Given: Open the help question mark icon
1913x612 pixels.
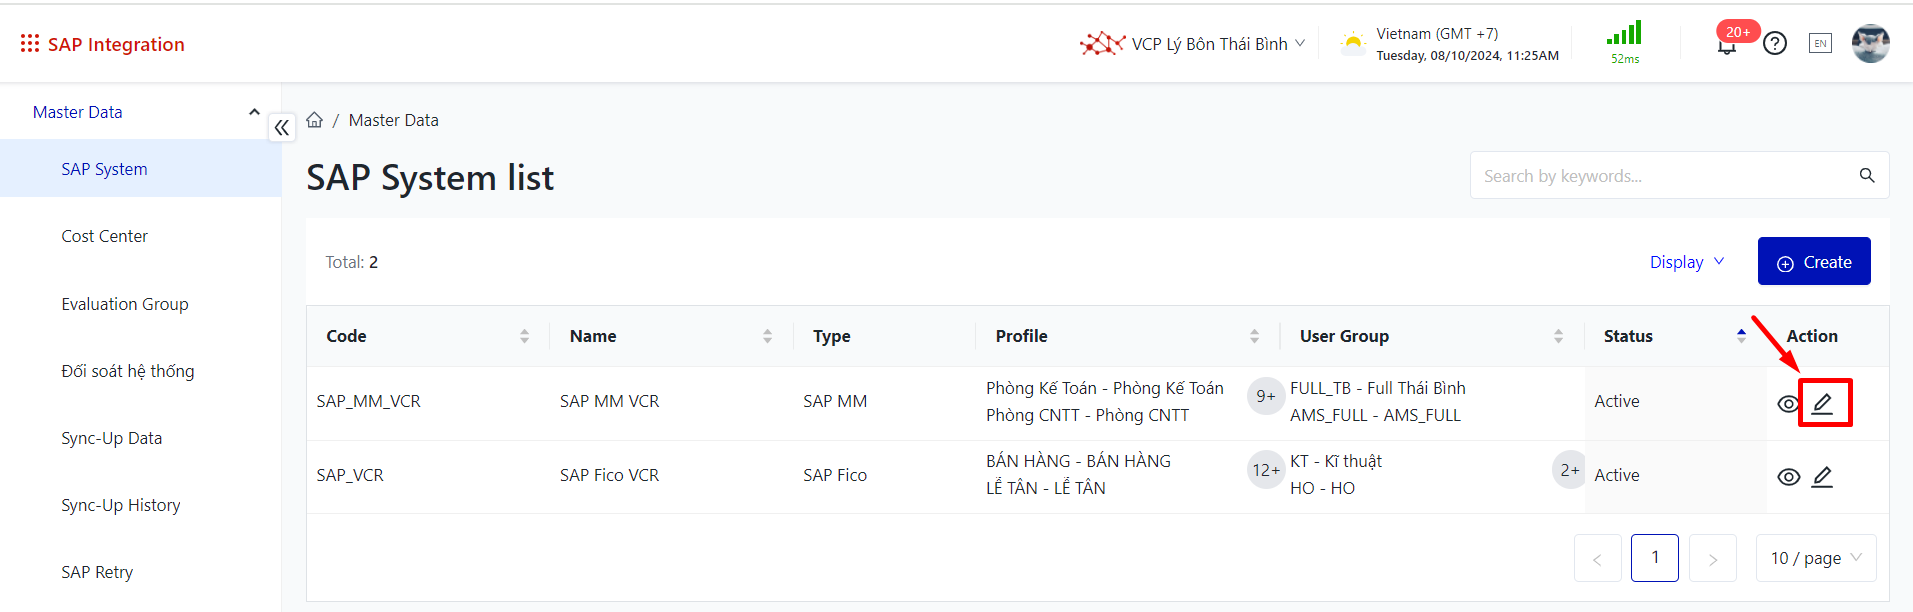Looking at the screenshot, I should 1775,44.
